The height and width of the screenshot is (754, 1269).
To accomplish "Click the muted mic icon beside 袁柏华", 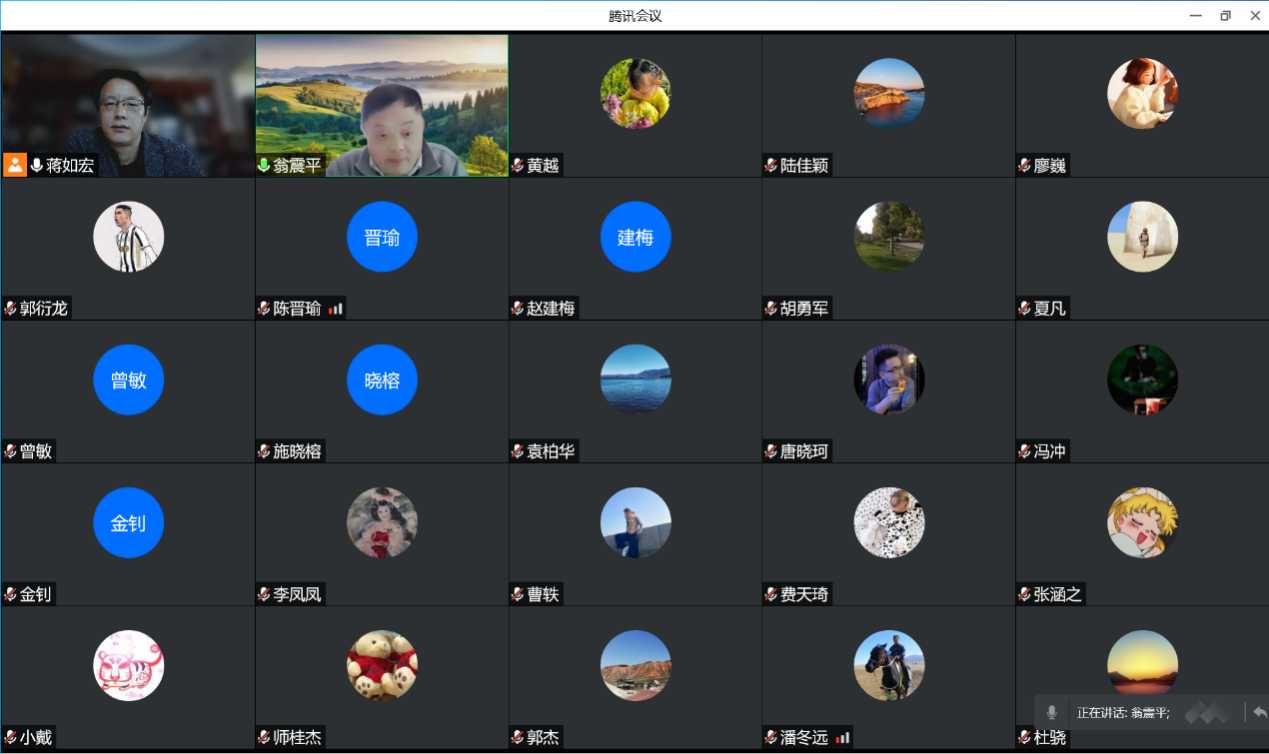I will tap(518, 451).
